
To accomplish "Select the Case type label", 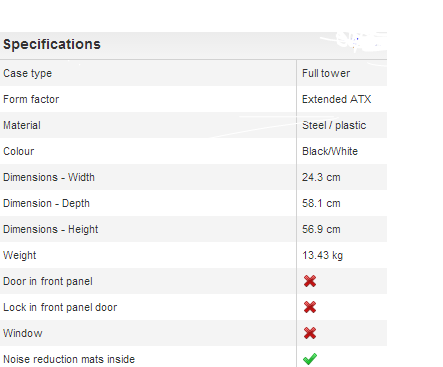I will pos(28,74).
